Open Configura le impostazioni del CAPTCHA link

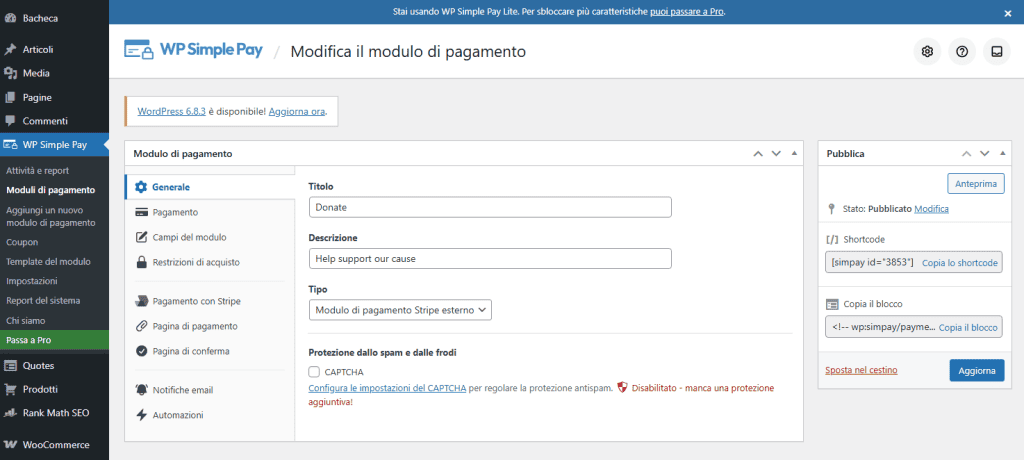coord(387,387)
